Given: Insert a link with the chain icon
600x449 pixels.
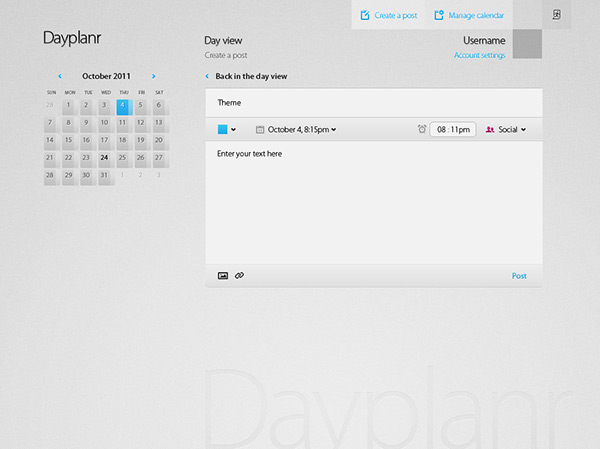Looking at the screenshot, I should pyautogui.click(x=240, y=275).
